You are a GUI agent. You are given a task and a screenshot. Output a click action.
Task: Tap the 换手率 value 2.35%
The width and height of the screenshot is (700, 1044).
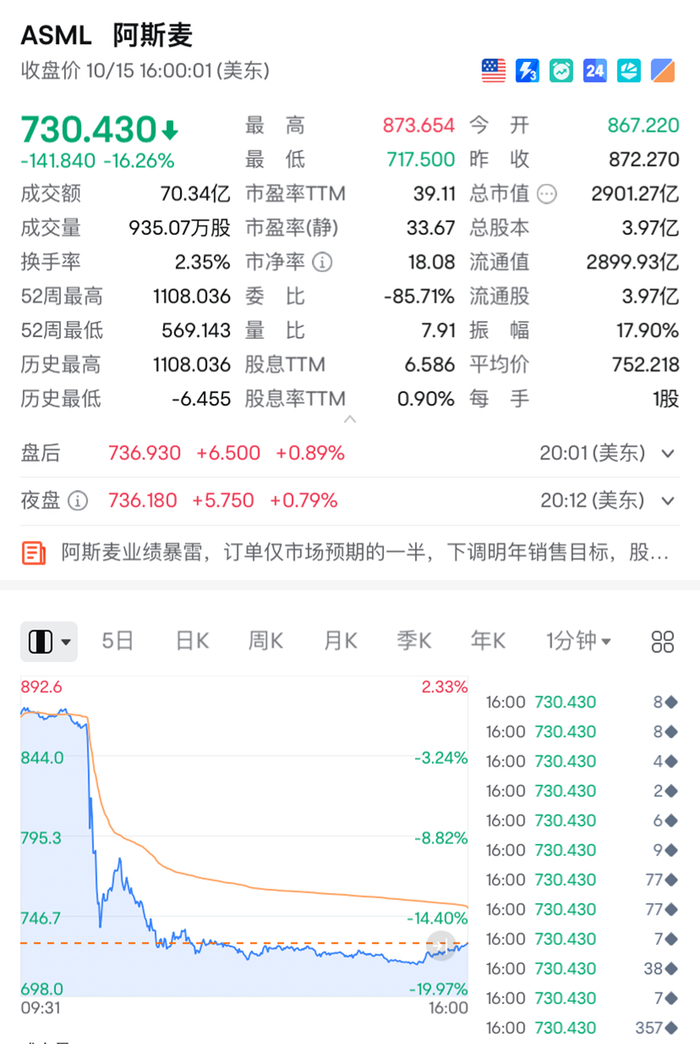click(202, 262)
